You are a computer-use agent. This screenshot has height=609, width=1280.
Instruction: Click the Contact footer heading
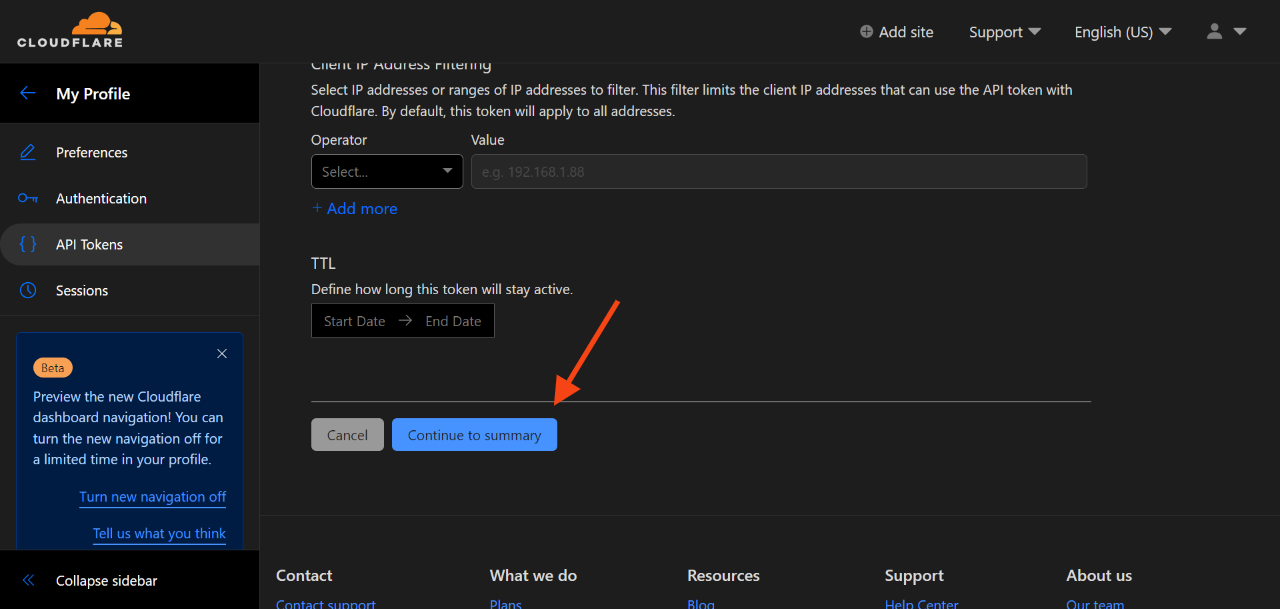(x=304, y=575)
